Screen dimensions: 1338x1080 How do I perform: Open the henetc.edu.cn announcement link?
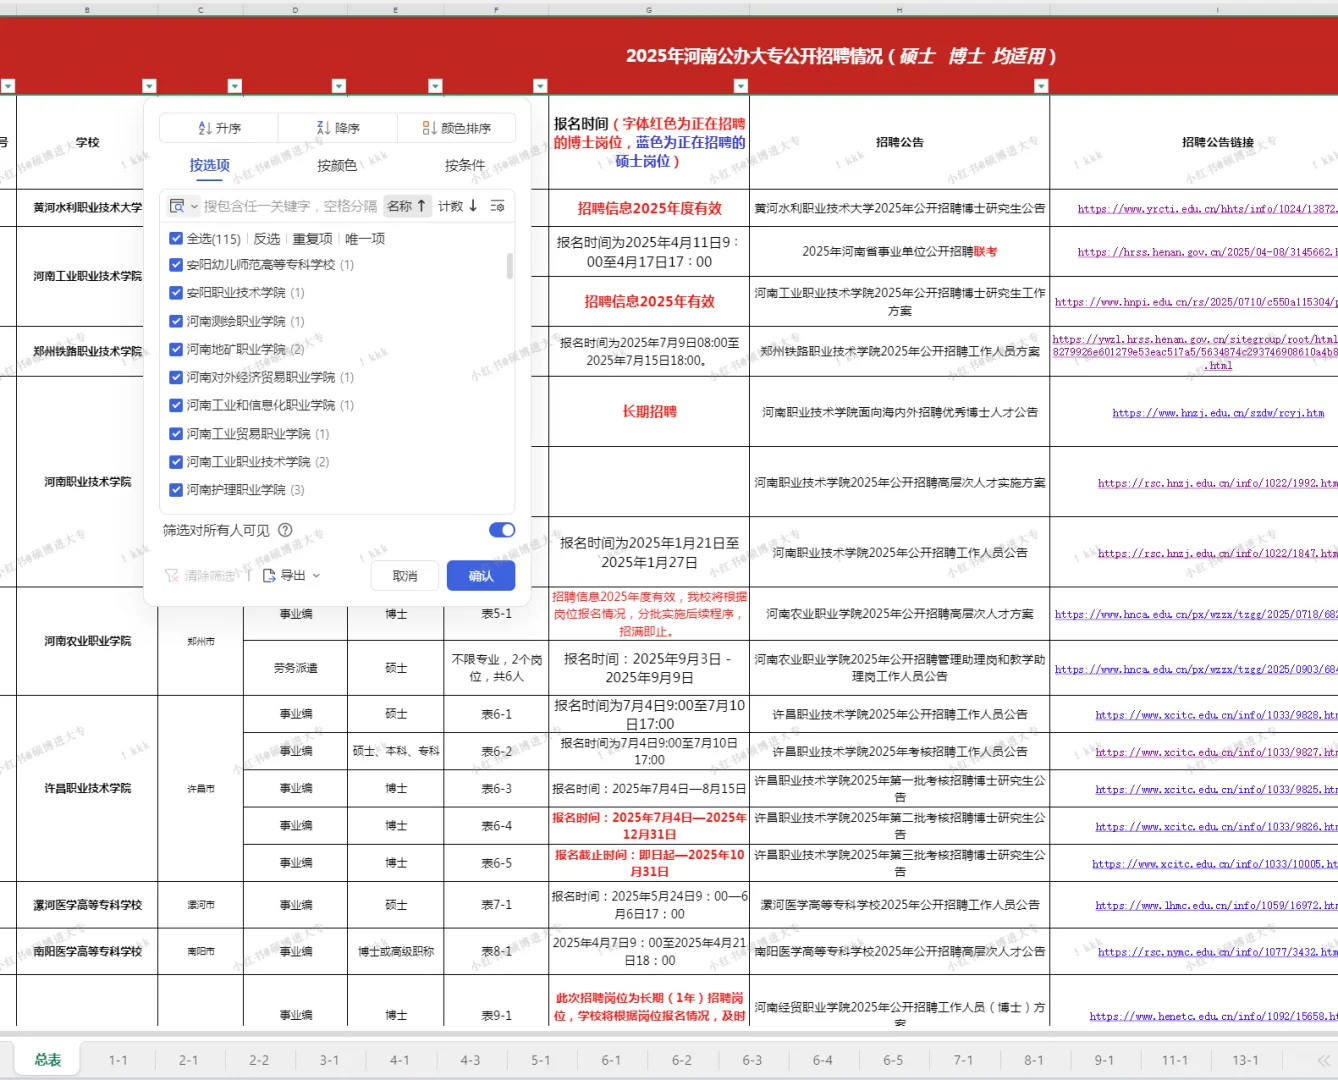[1213, 1016]
